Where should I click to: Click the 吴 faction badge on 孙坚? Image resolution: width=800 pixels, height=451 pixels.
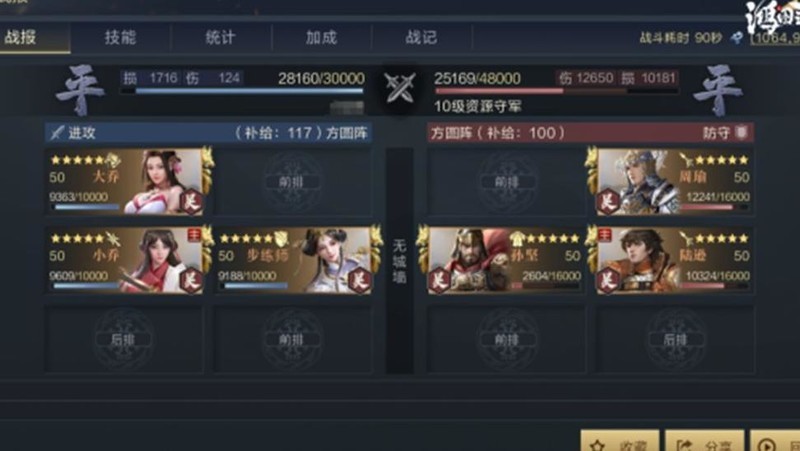[x=439, y=281]
